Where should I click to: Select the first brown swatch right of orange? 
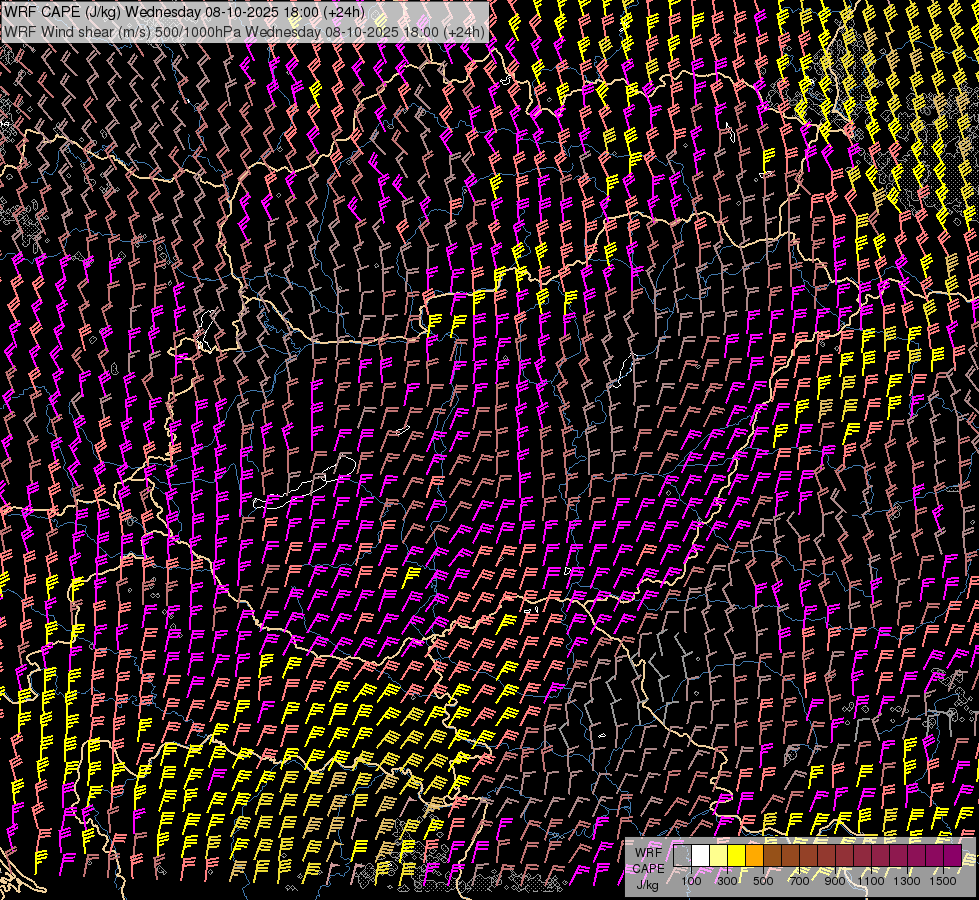[772, 856]
